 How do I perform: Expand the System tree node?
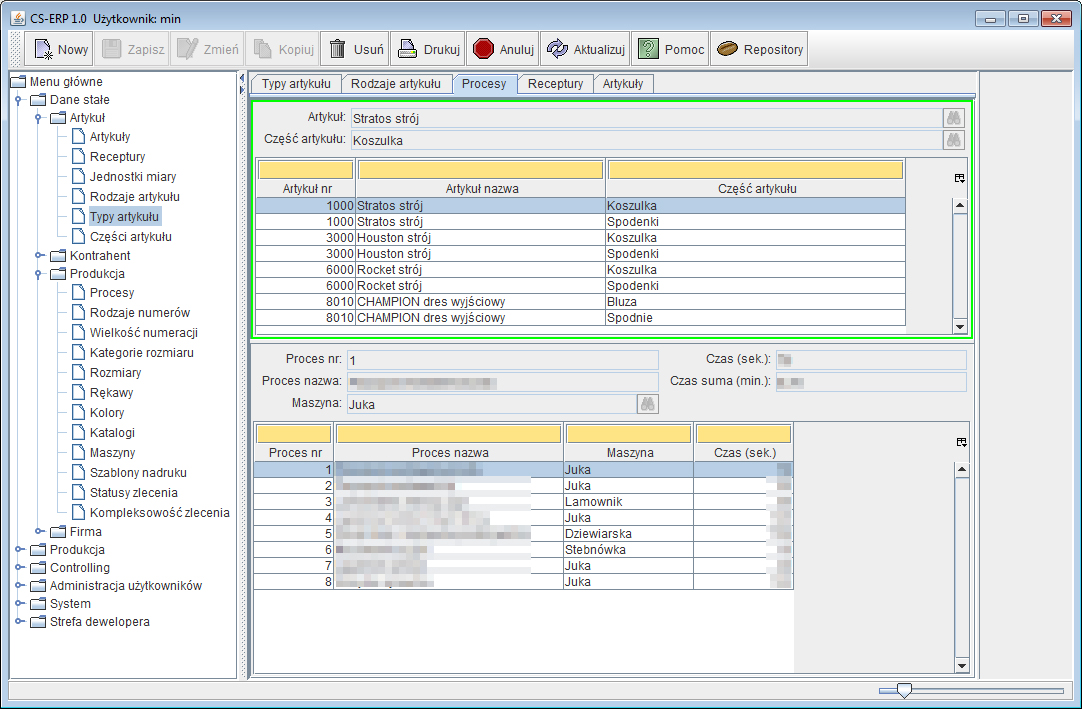point(19,603)
